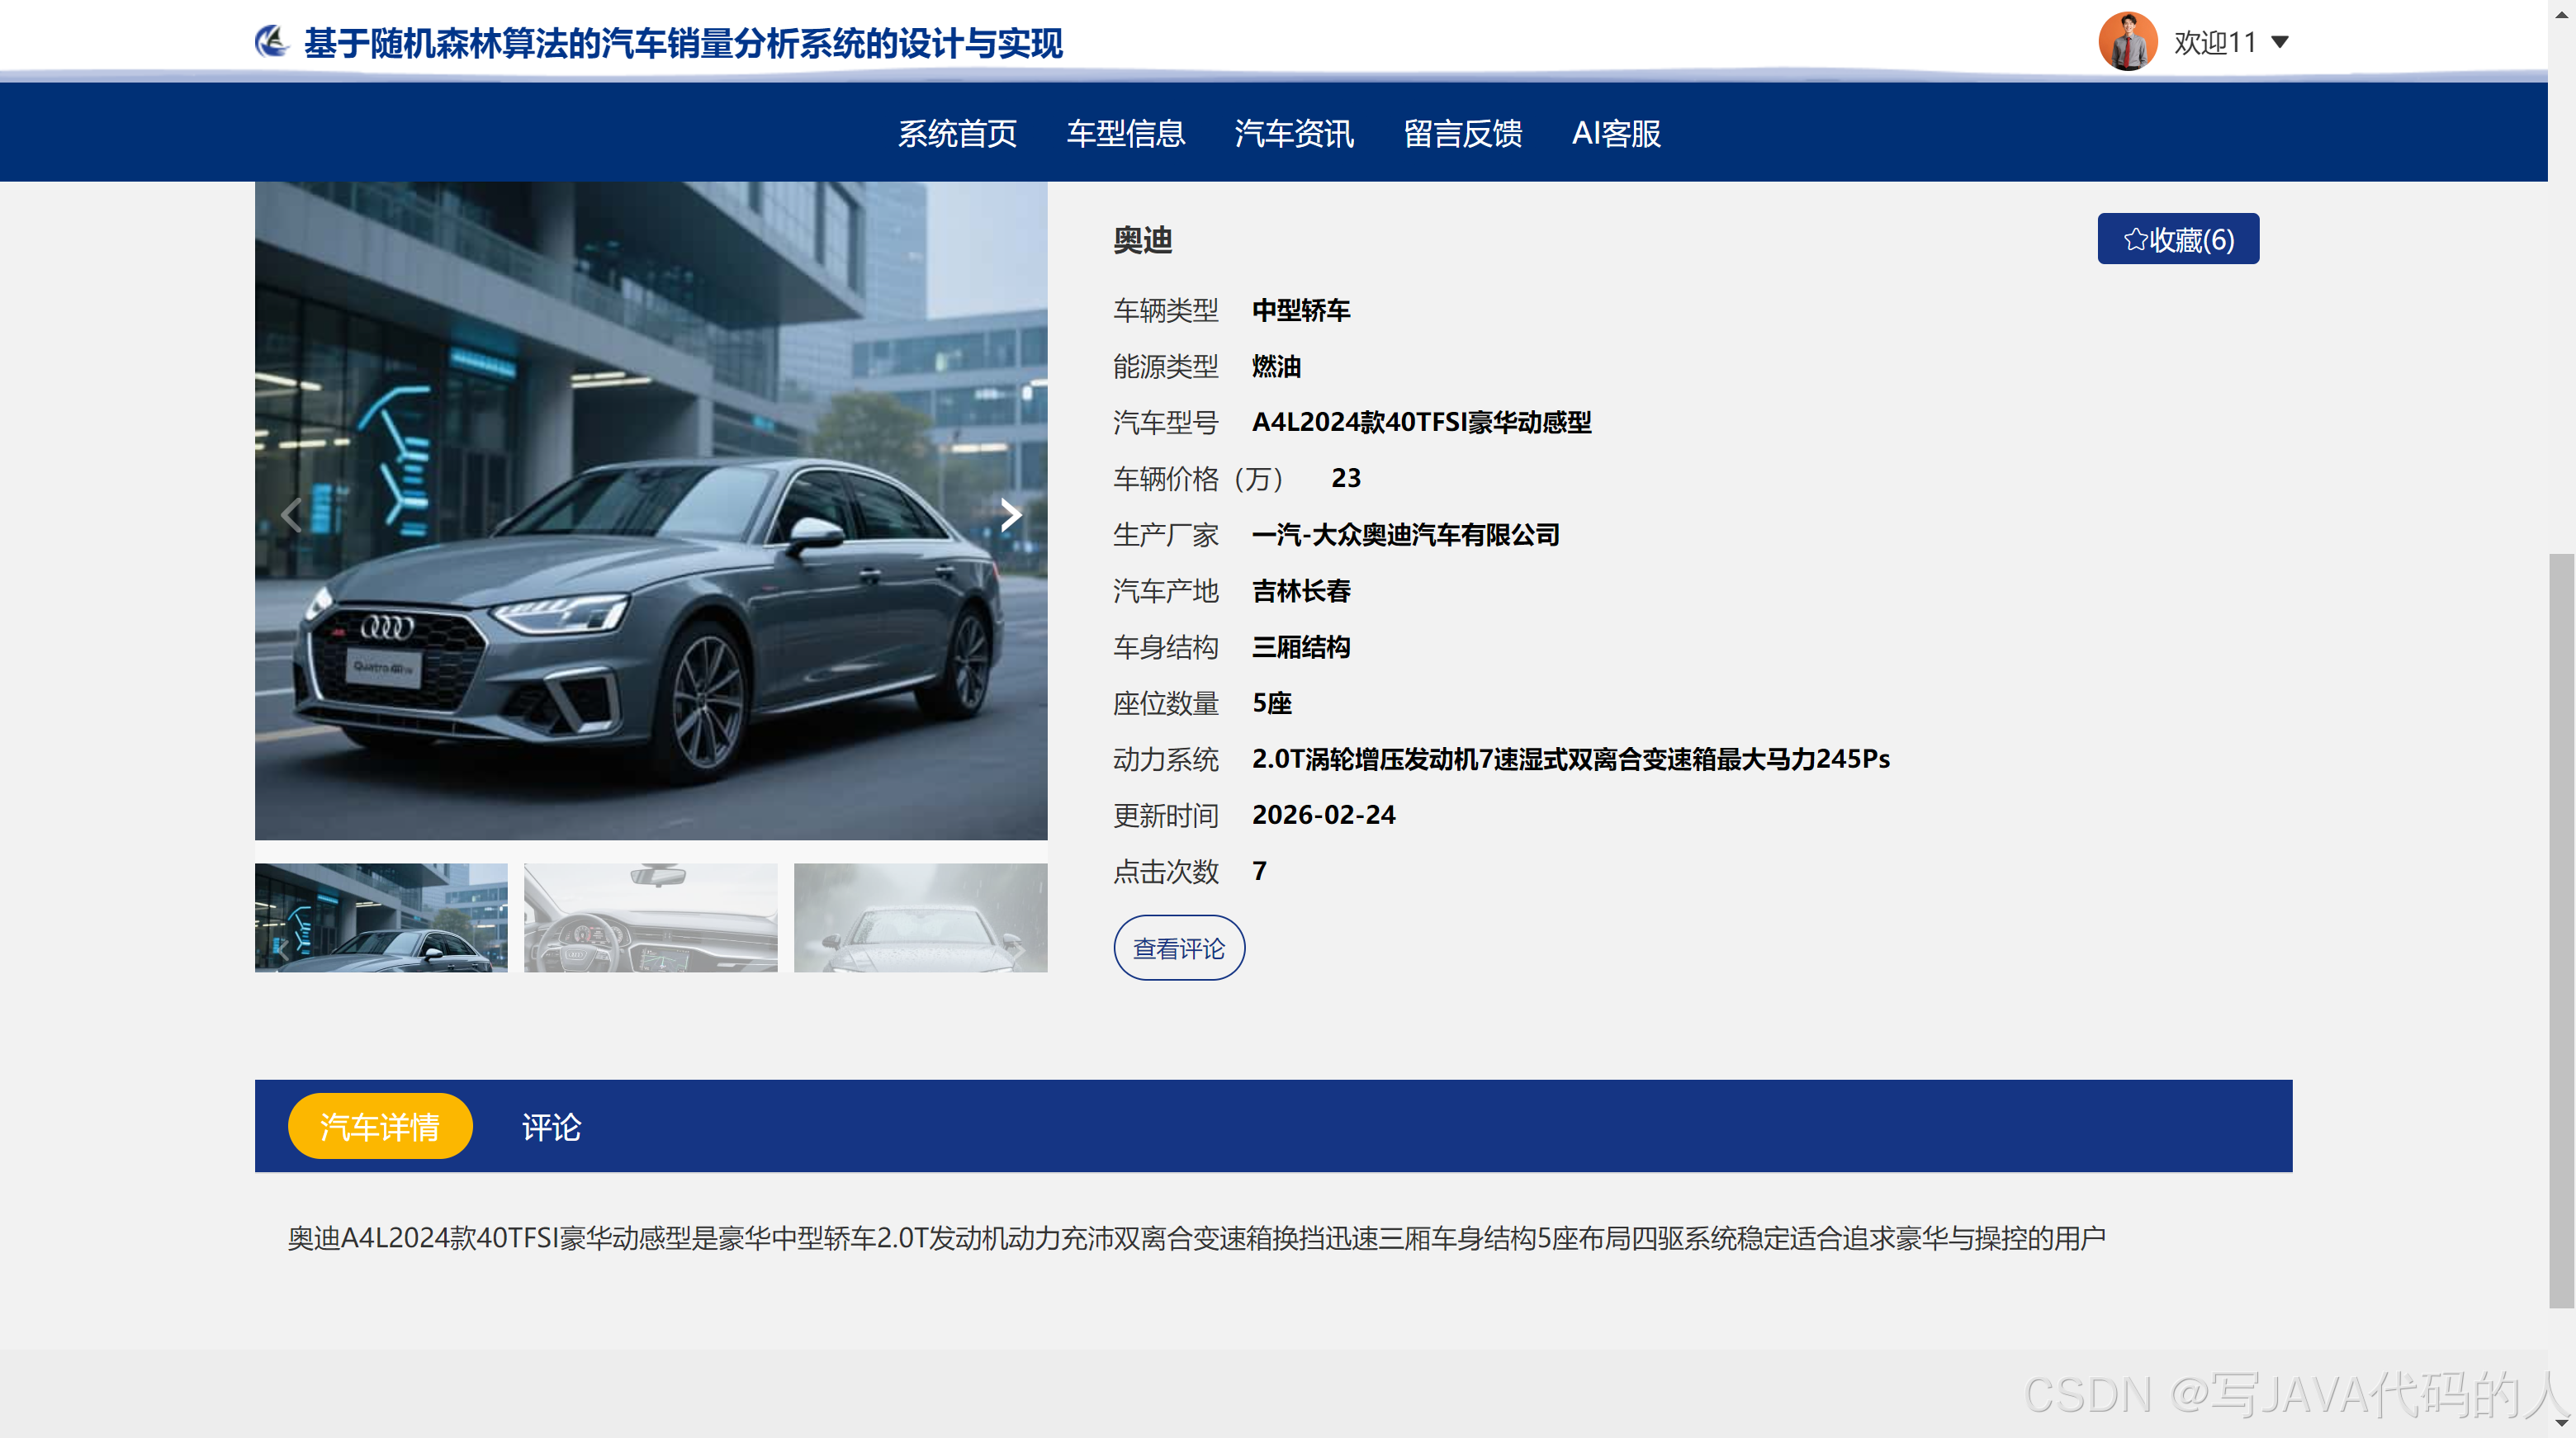
Task: Click the 汽车型号 field label
Action: tap(1166, 423)
